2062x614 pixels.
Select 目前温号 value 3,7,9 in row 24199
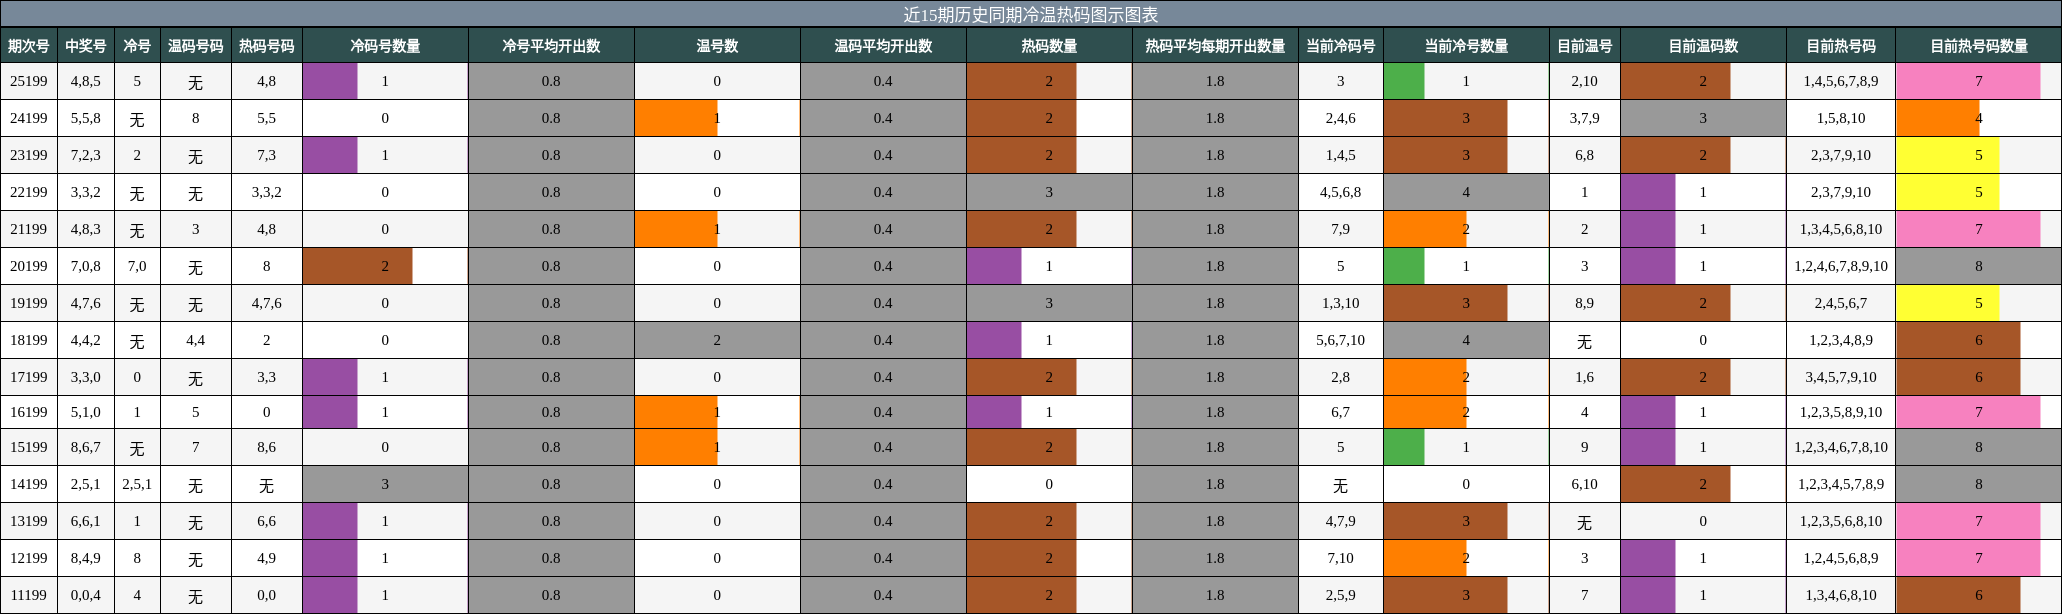(x=1585, y=118)
